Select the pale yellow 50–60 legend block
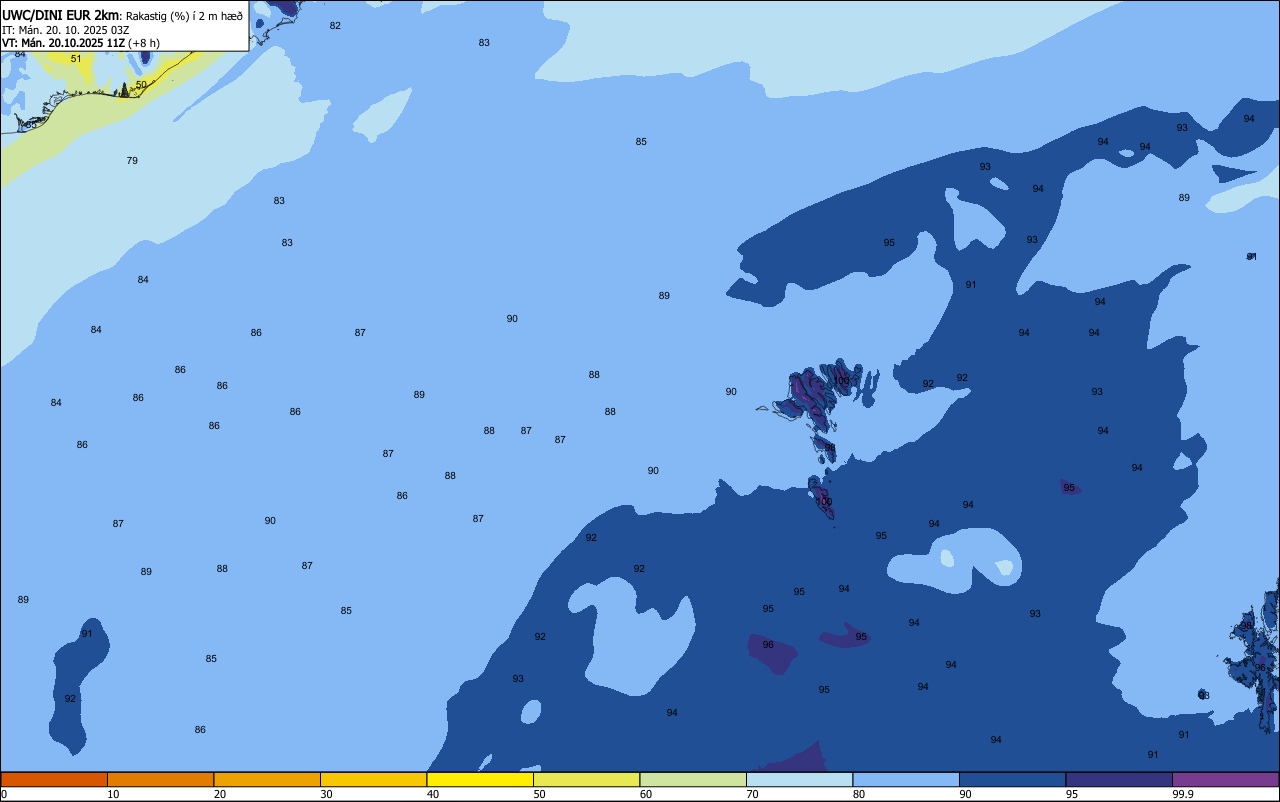The width and height of the screenshot is (1280, 802). tap(586, 779)
